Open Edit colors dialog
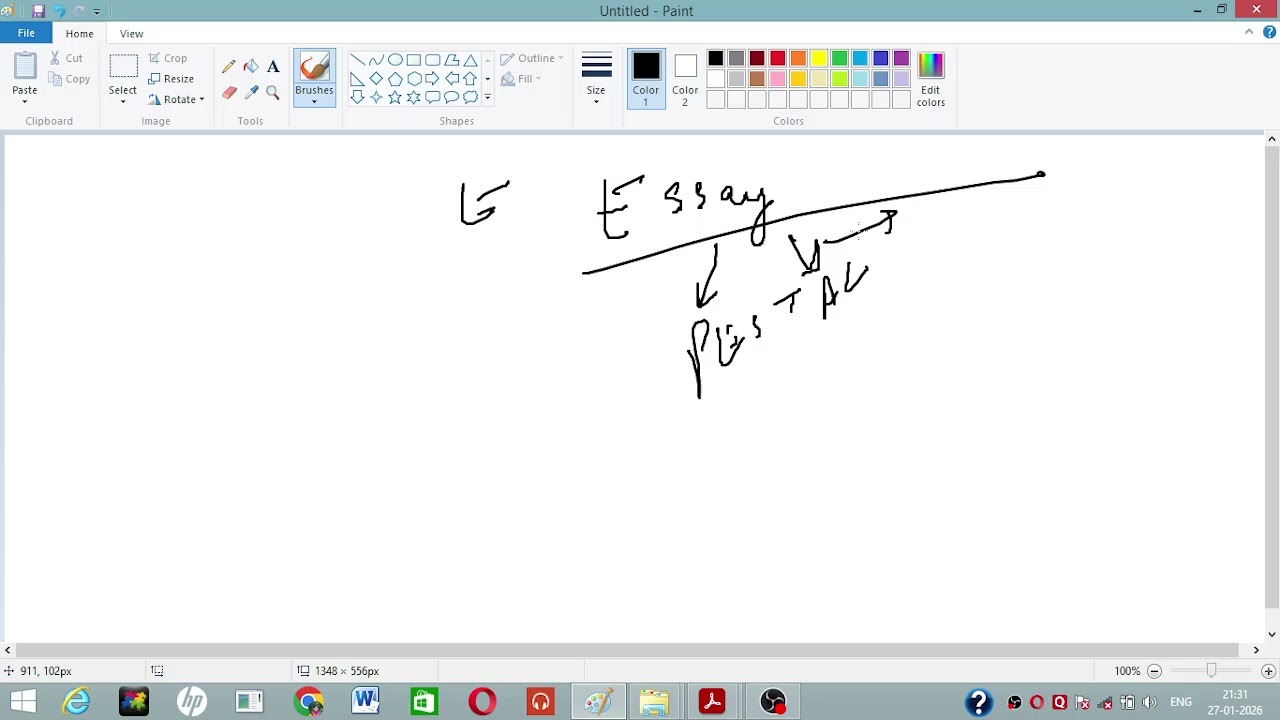The width and height of the screenshot is (1280, 720). pyautogui.click(x=930, y=79)
